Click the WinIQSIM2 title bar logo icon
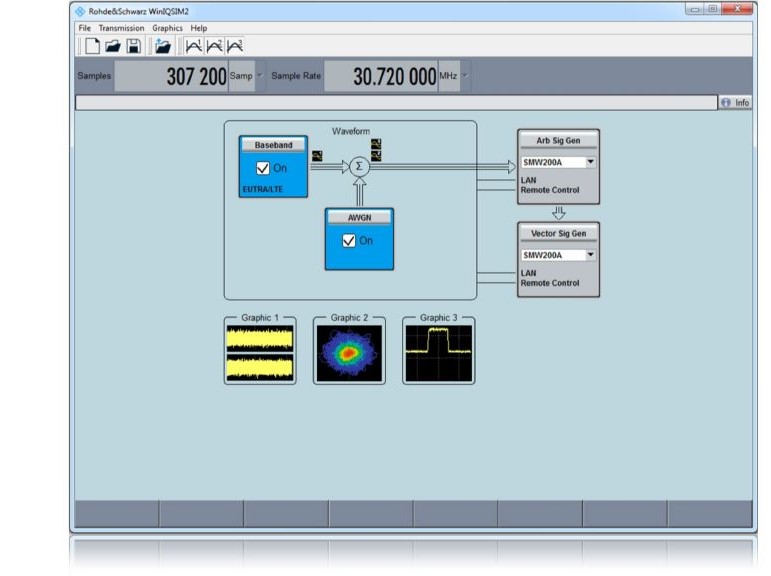Image resolution: width=771 pixels, height=576 pixels. coord(80,11)
